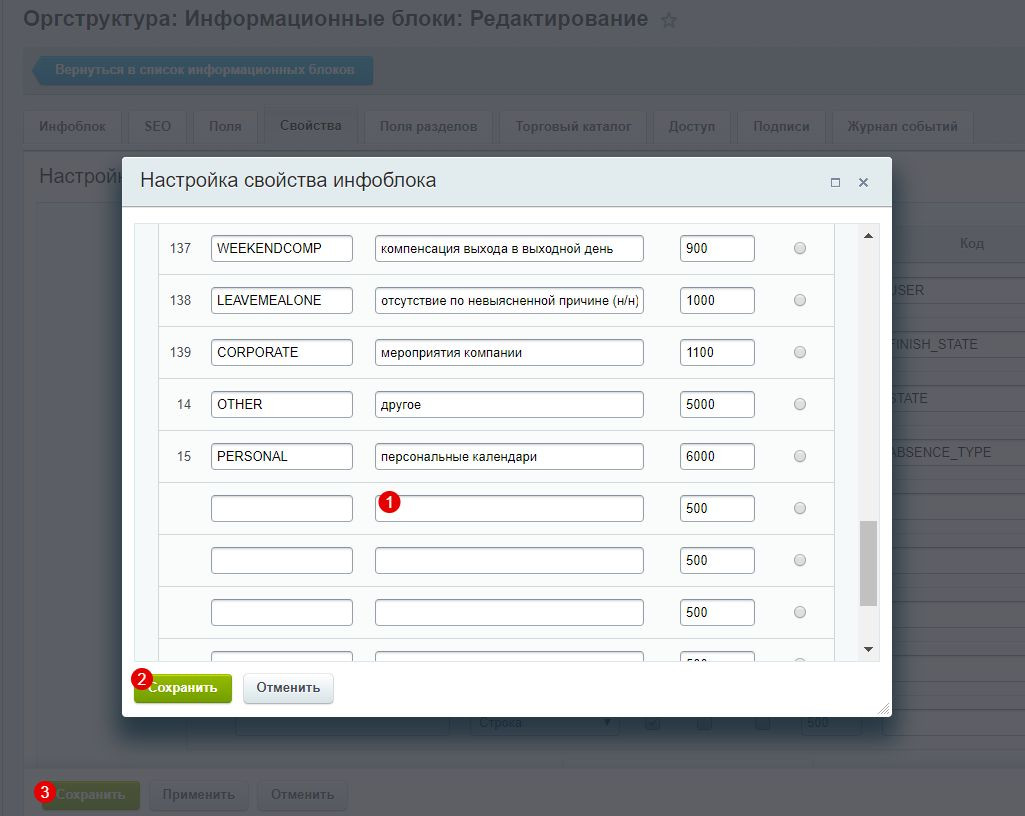Click the Применить button
The width and height of the screenshot is (1025, 816).
click(x=199, y=794)
